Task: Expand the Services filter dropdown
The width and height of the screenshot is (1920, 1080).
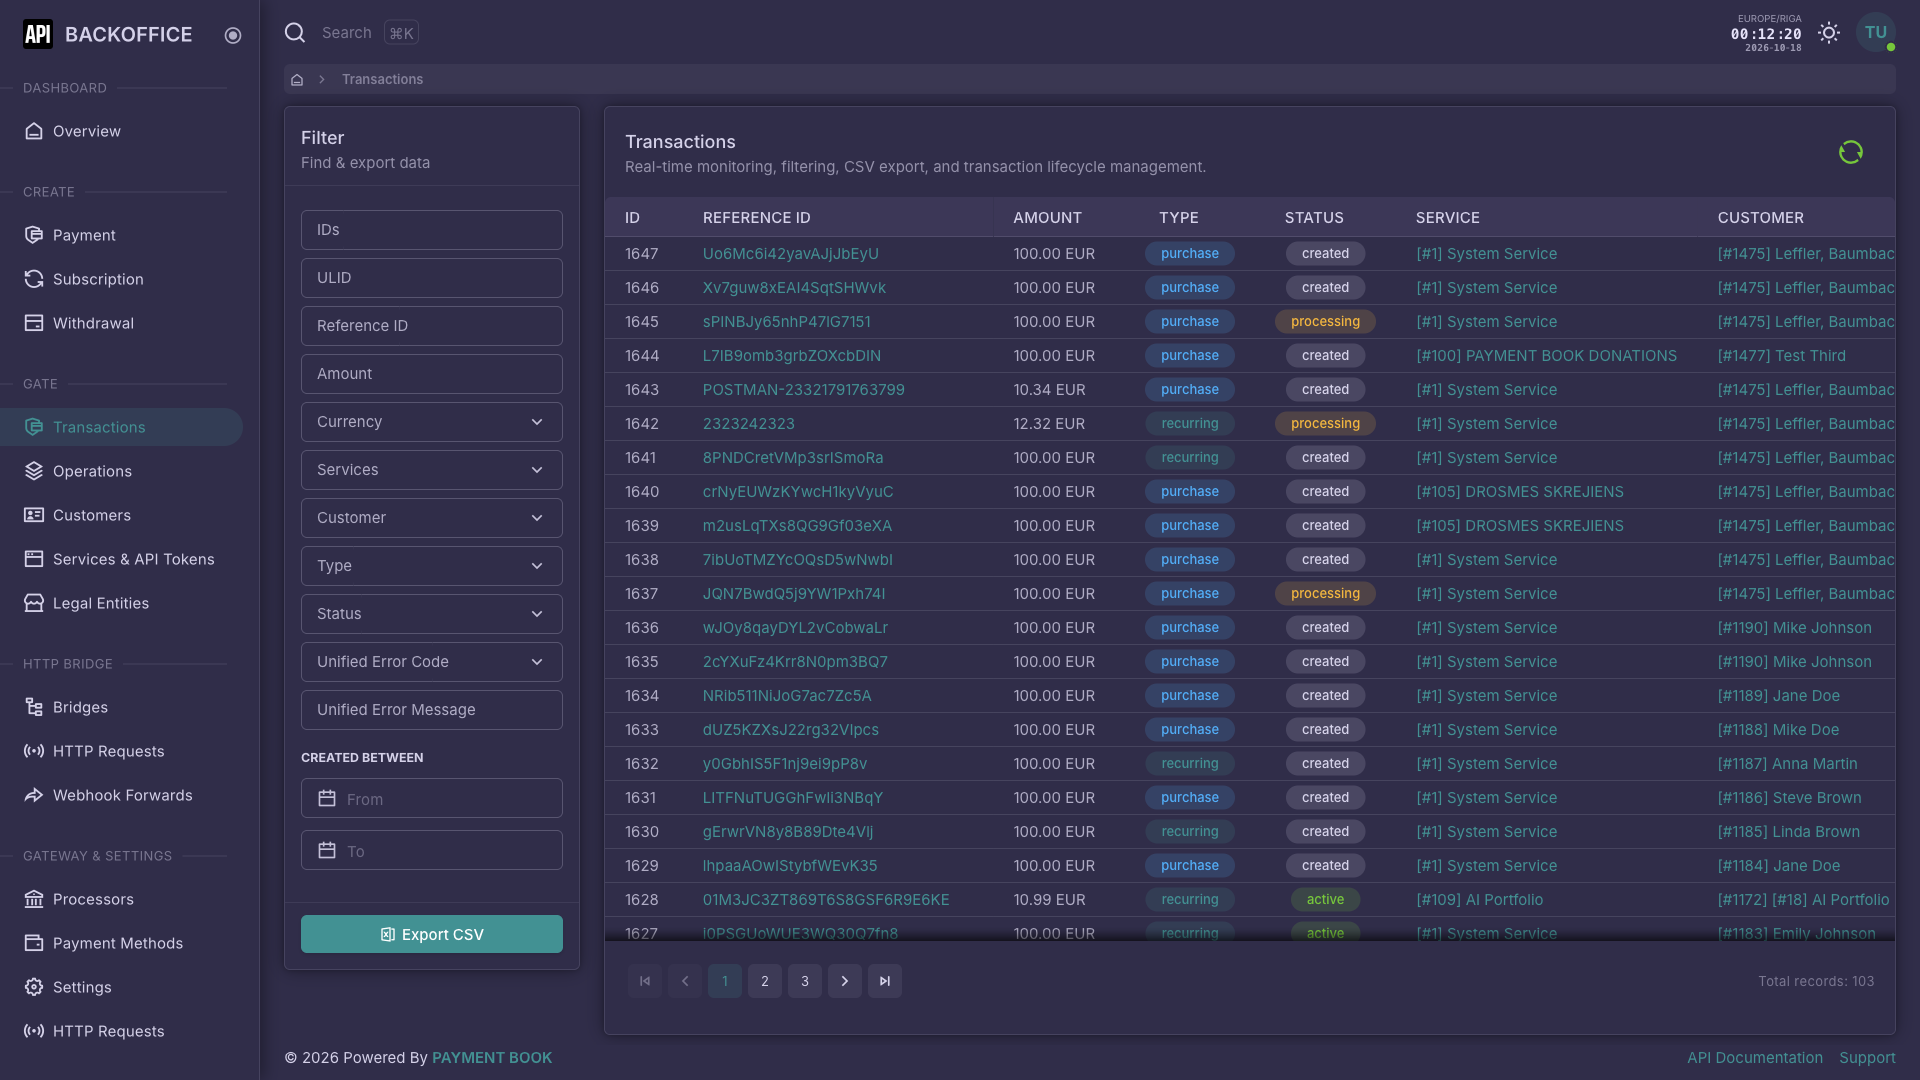Action: click(432, 470)
